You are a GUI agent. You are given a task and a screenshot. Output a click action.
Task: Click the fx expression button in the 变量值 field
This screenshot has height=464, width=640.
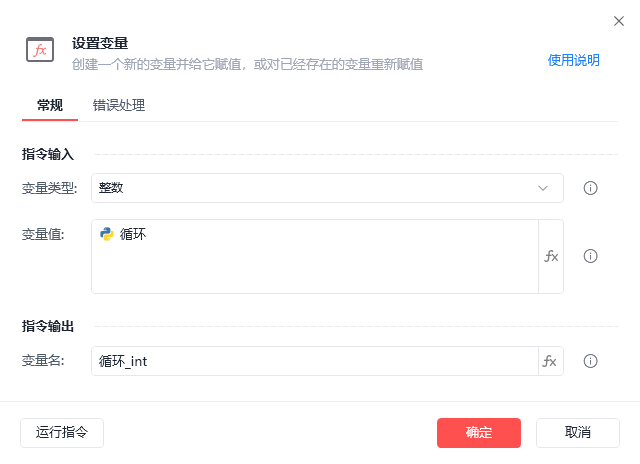point(551,256)
